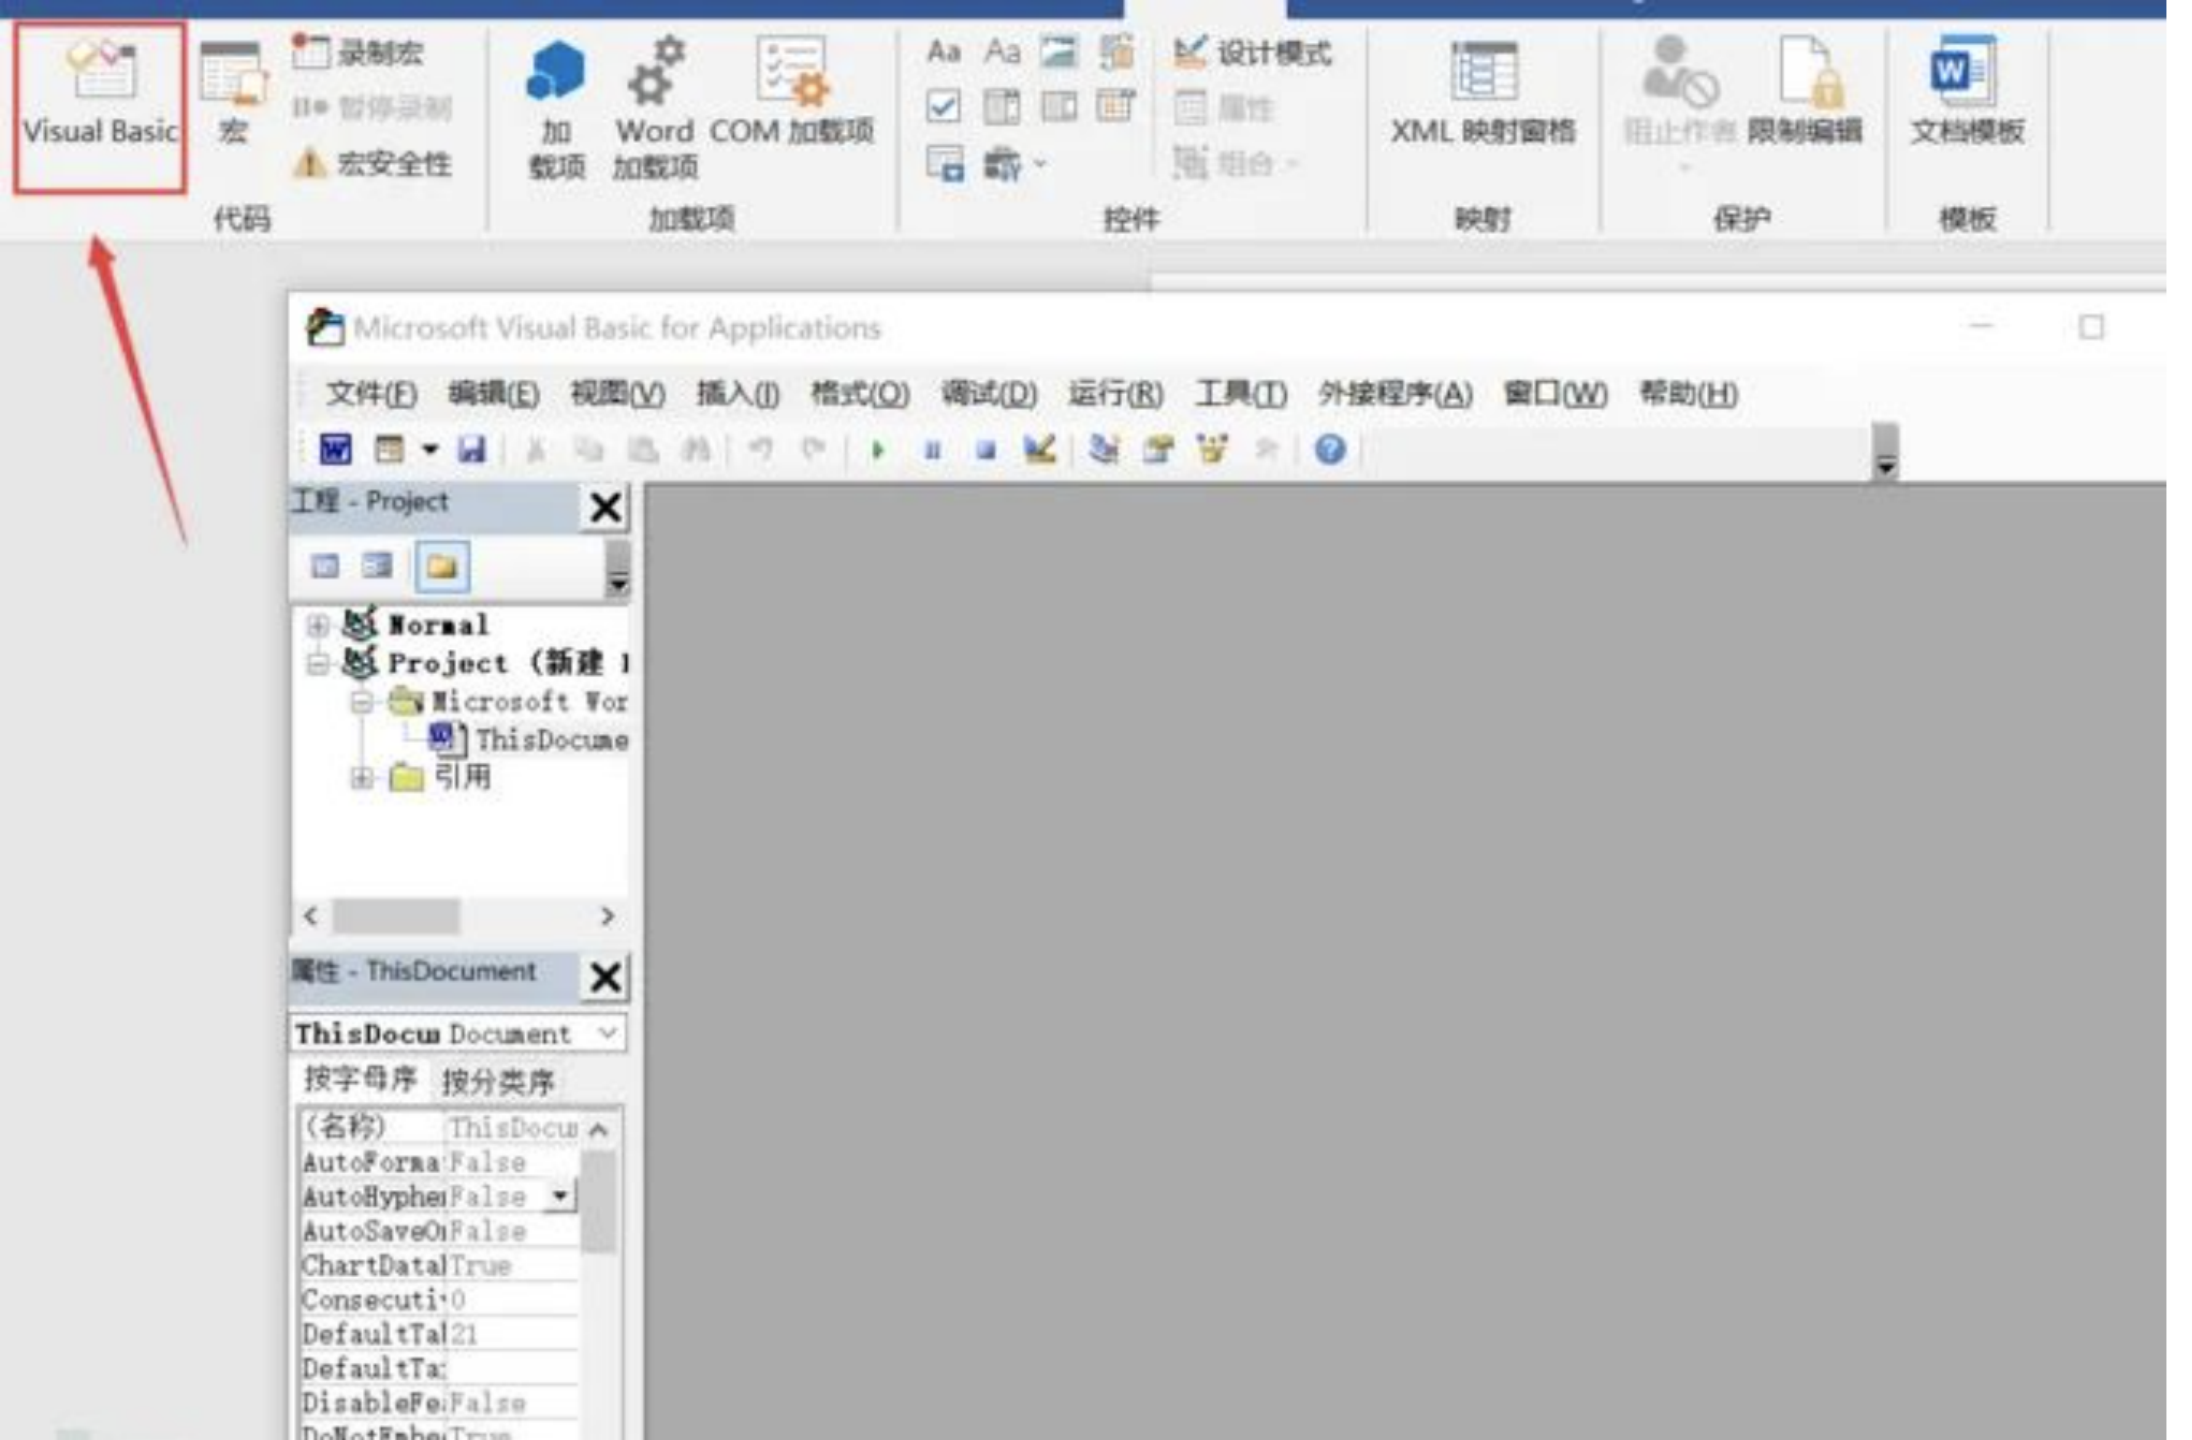Click Insert UserForm toolbar icon
Viewport: 2192px width, 1440px height.
coord(389,450)
